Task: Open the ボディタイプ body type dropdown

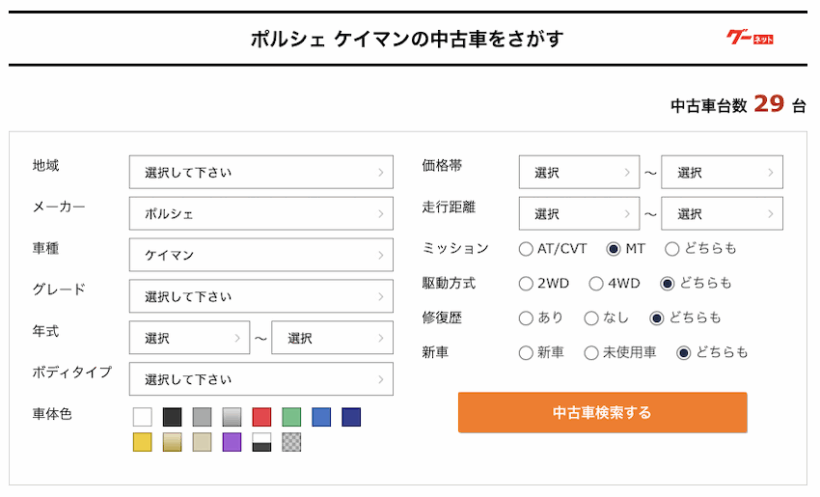Action: pyautogui.click(x=261, y=380)
